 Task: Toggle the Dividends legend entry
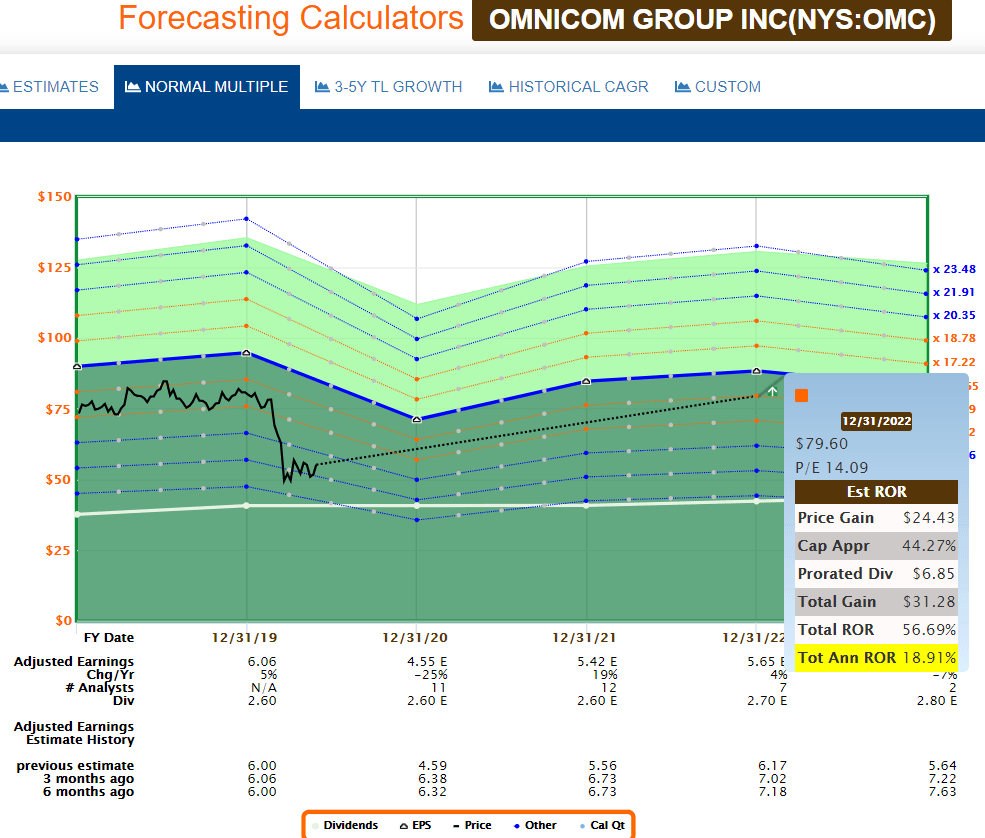pyautogui.click(x=346, y=825)
